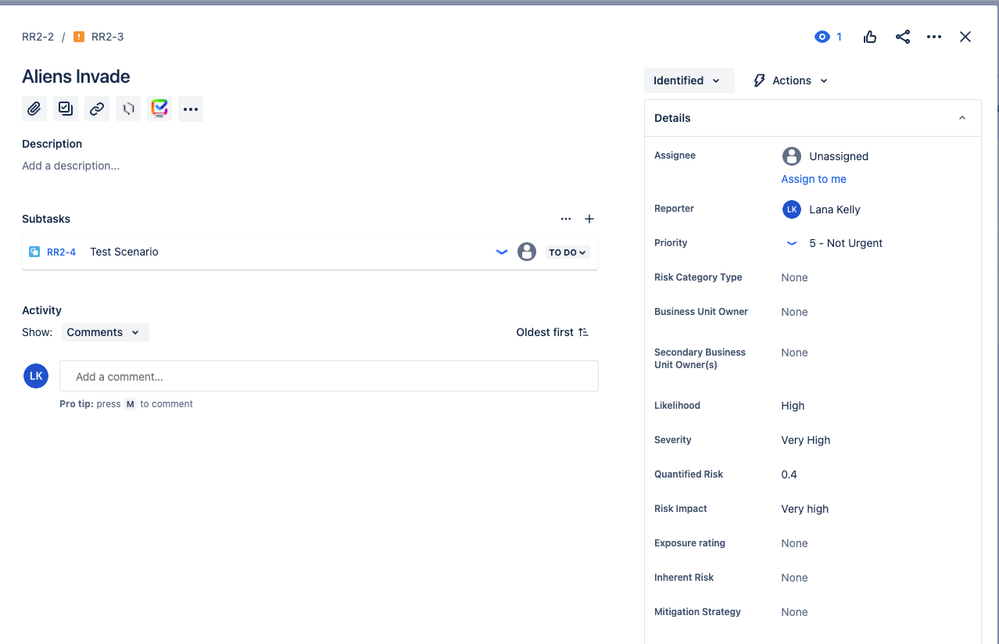Image resolution: width=999 pixels, height=644 pixels.
Task: Click the watcher count number 1
Action: (839, 37)
